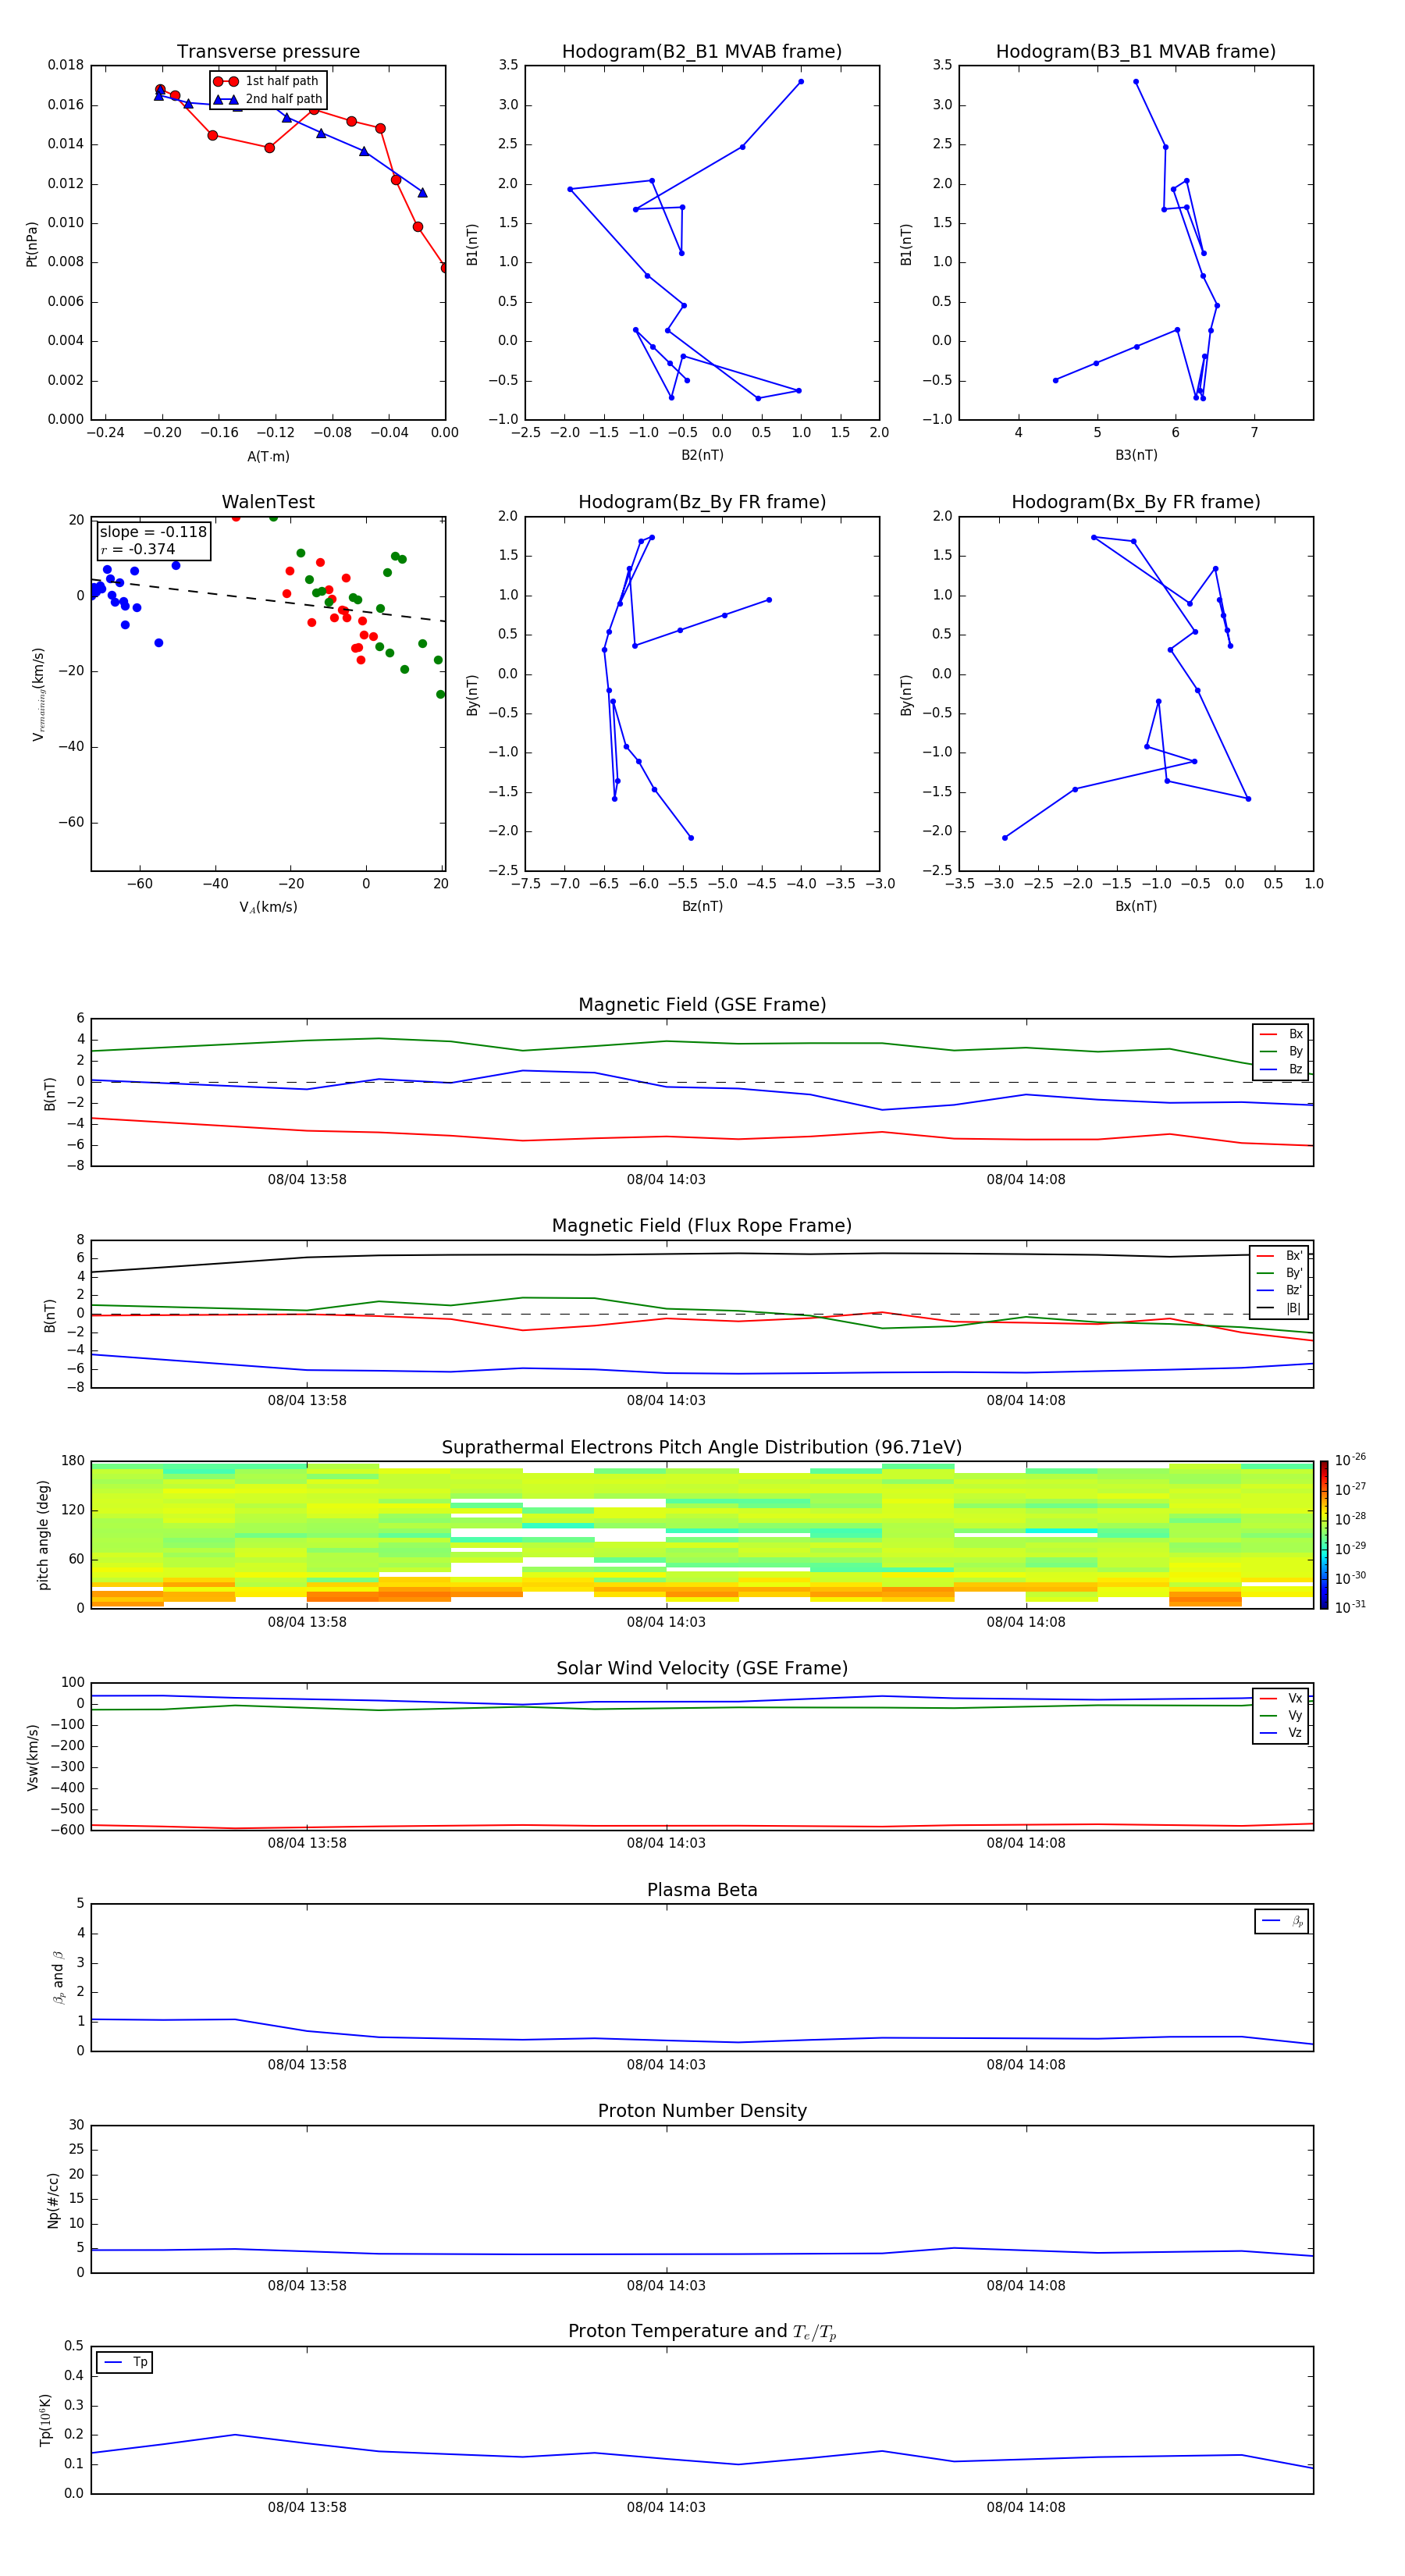This screenshot has height=2576, width=1405.
Task: Click the 'Np(#/cc)' axis label
Action: point(53,2200)
